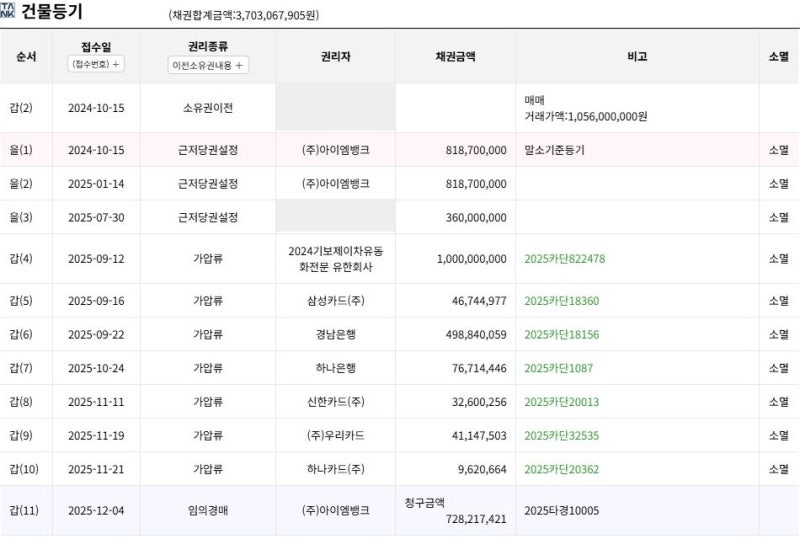This screenshot has height=555, width=800.
Task: Select row order 갑(7)
Action: point(21,368)
